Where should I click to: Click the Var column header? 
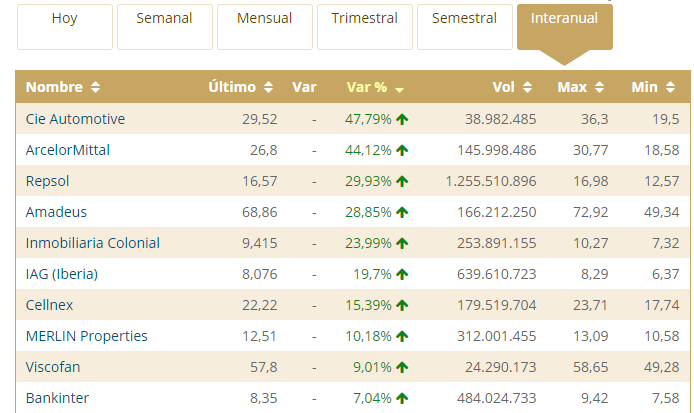click(x=304, y=87)
